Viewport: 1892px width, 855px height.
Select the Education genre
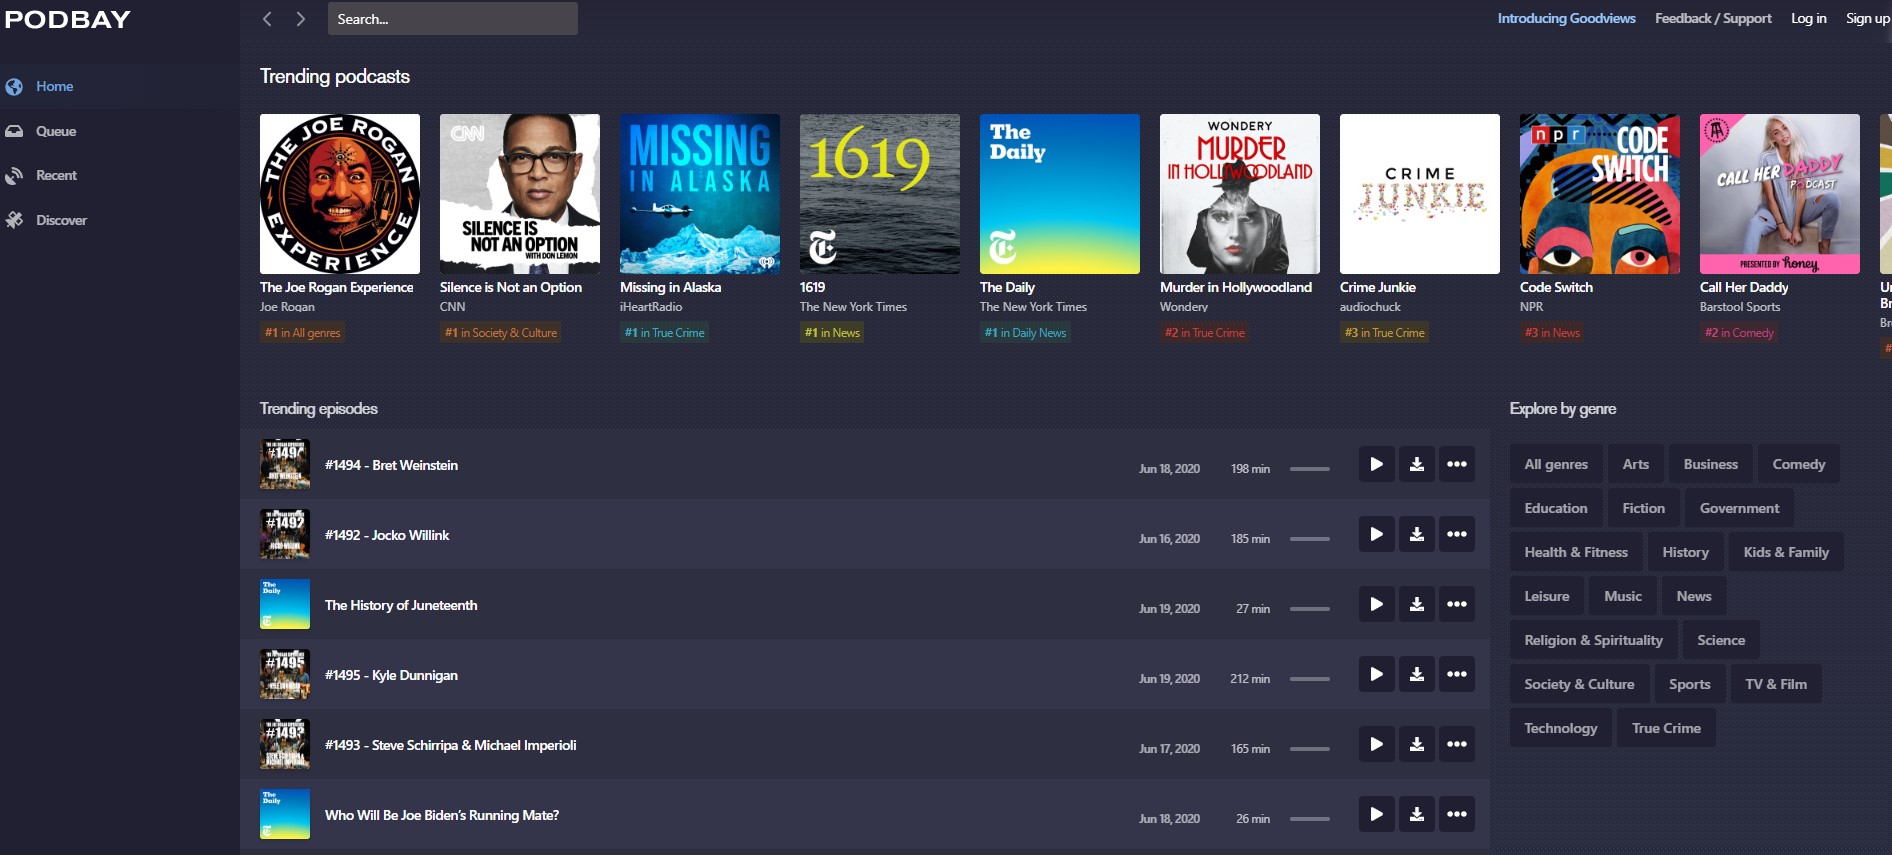(x=1556, y=508)
